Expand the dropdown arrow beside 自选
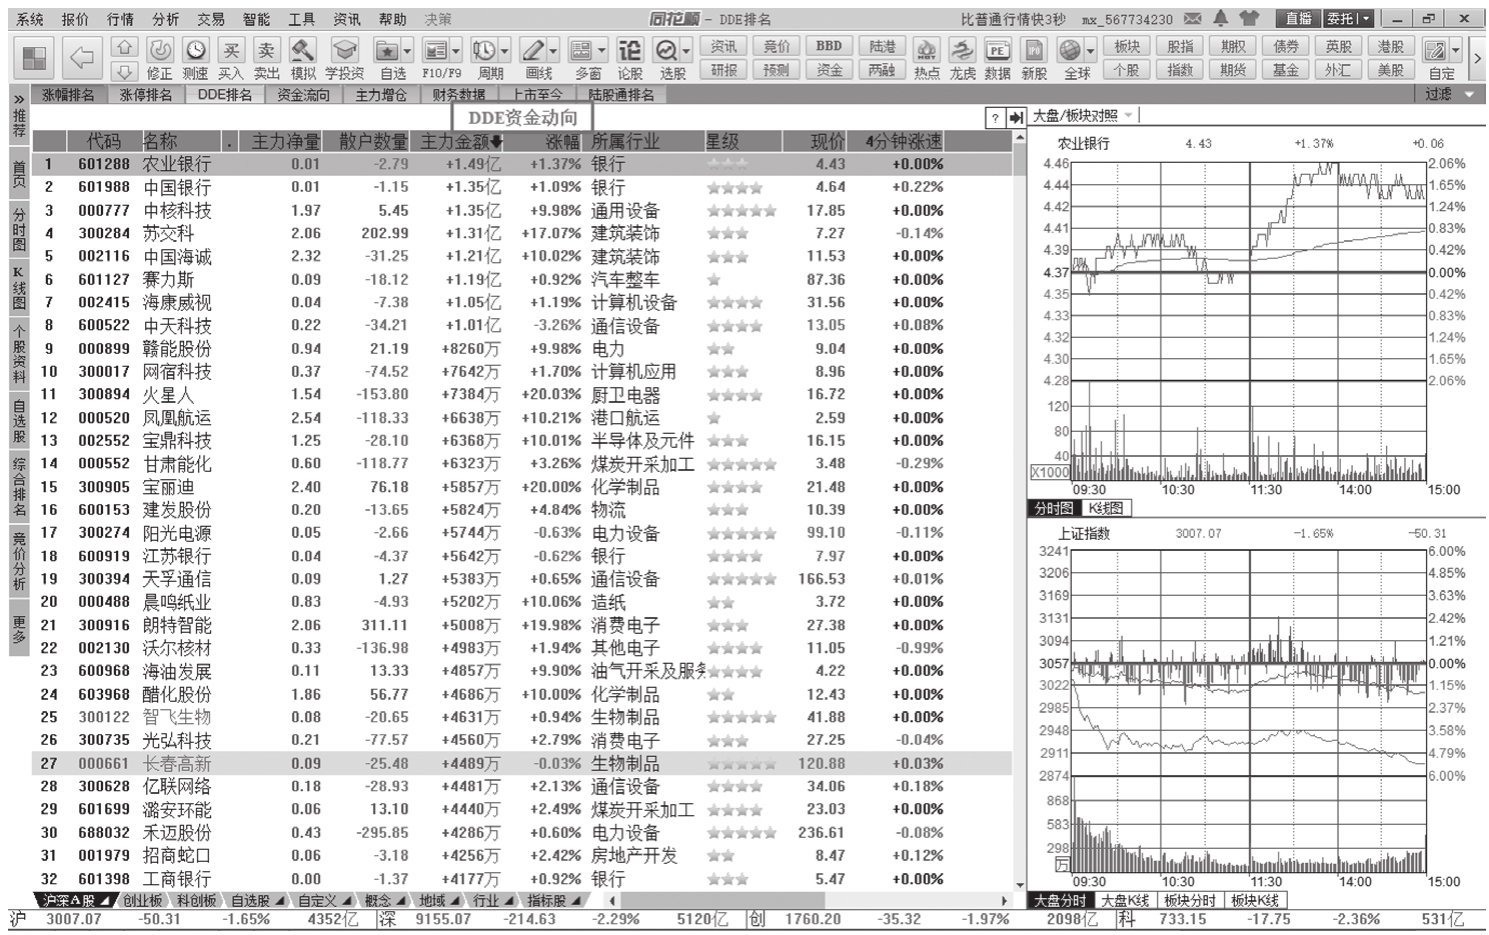The image size is (1489, 935). coord(407,49)
